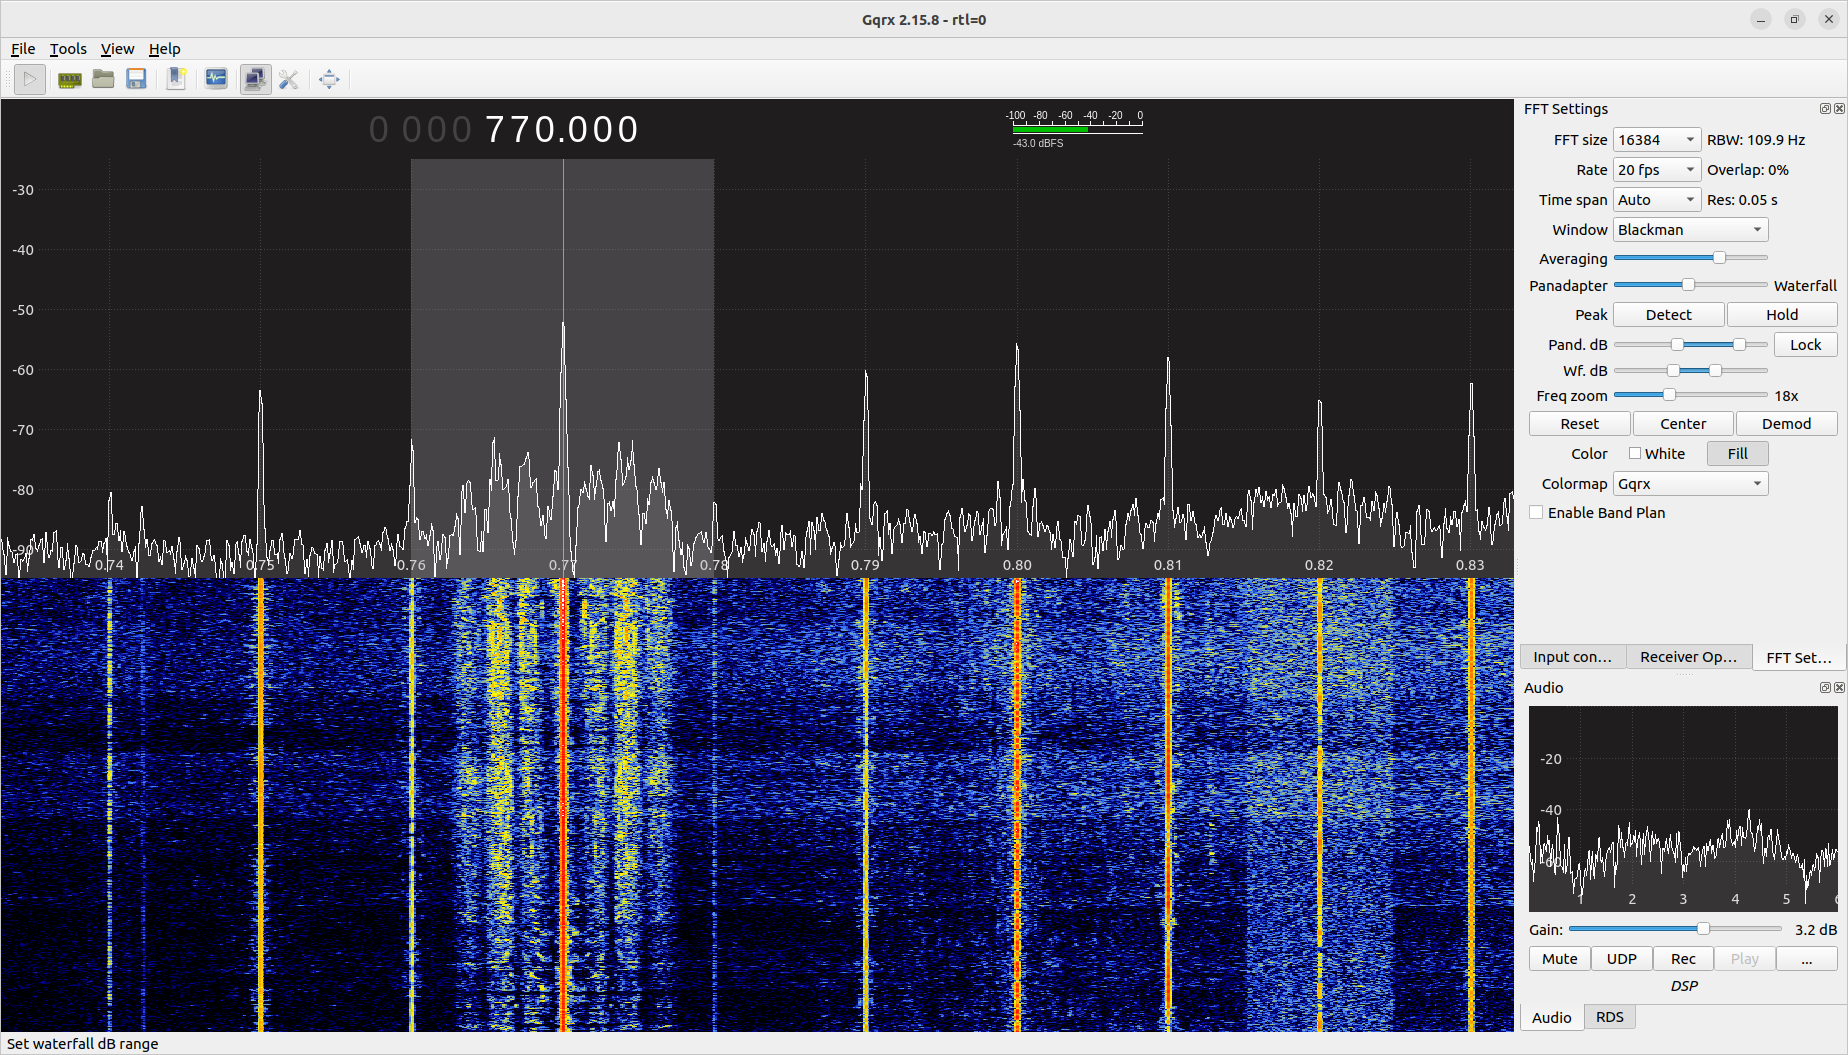Enable the White color checkbox
This screenshot has width=1848, height=1055.
point(1635,454)
